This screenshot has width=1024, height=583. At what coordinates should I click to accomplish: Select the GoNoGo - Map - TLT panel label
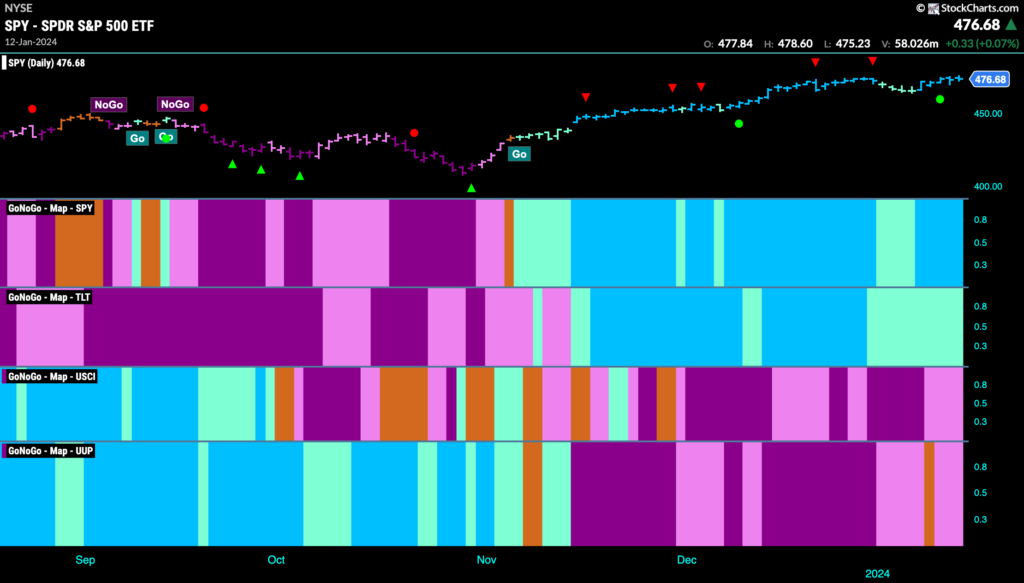49,297
